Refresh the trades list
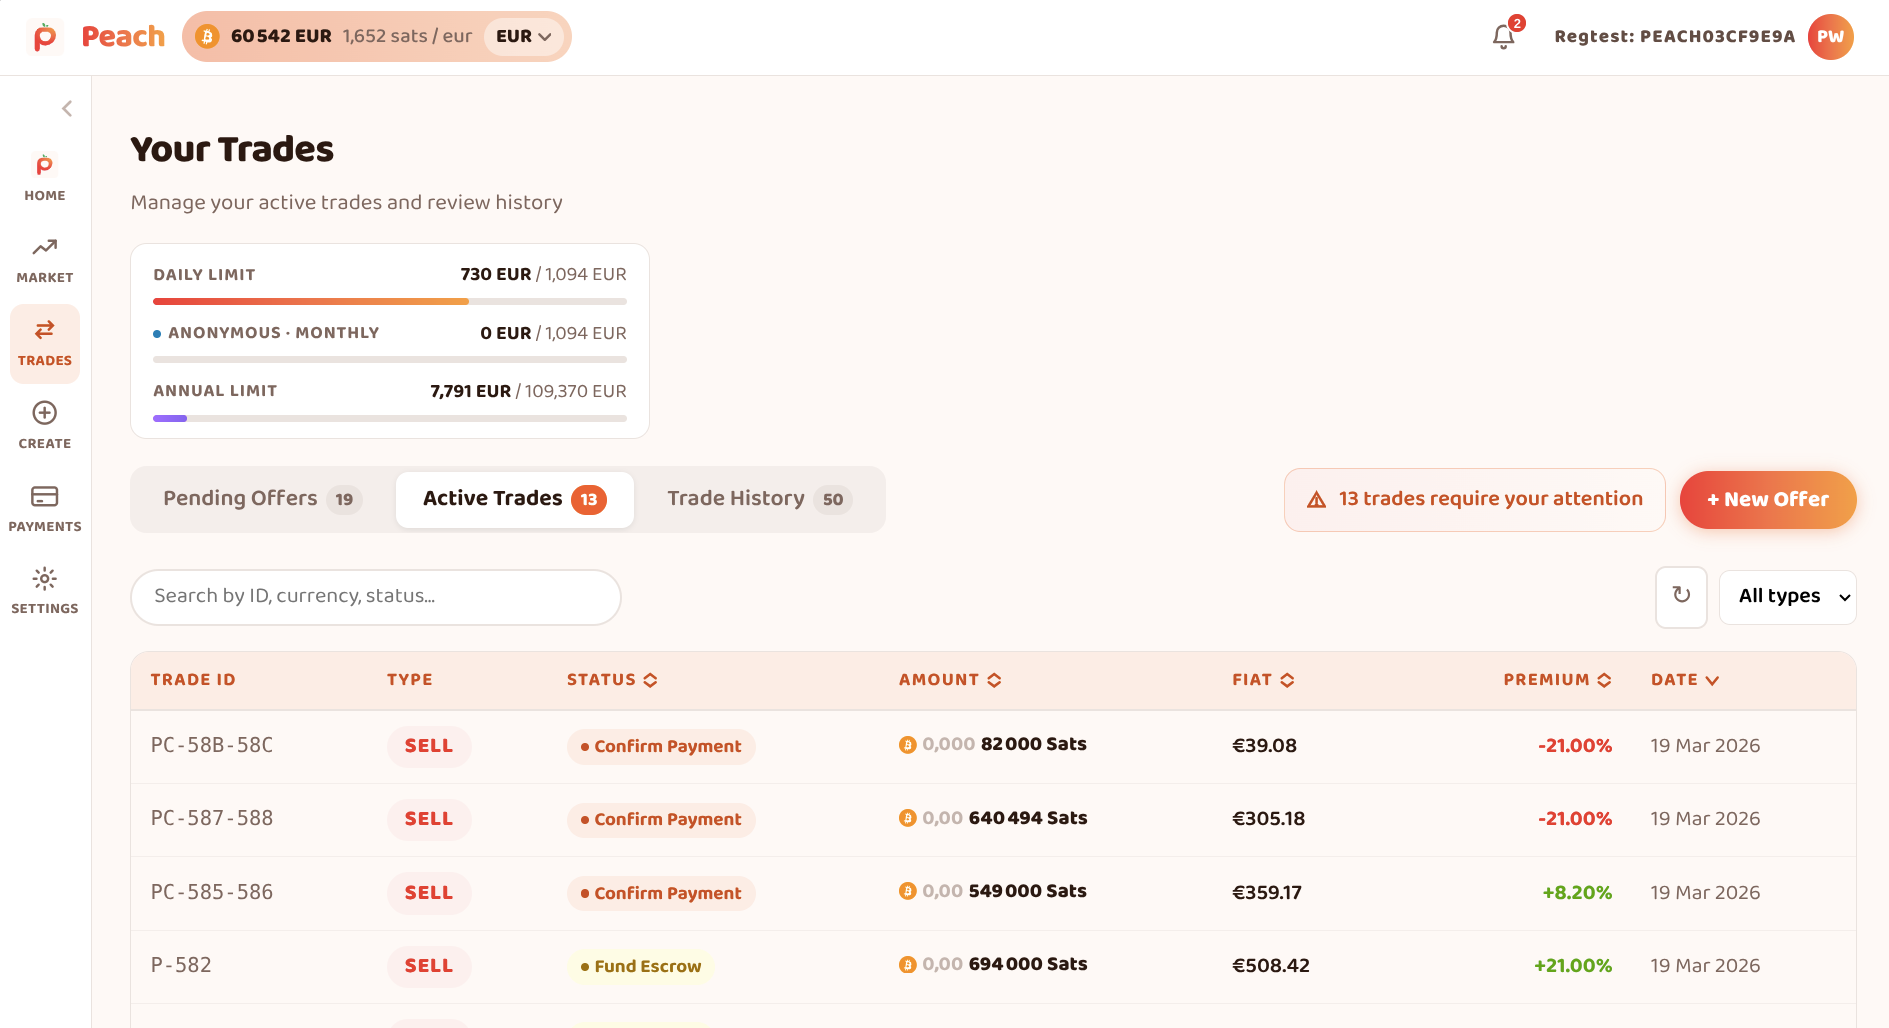Image resolution: width=1889 pixels, height=1028 pixels. [1681, 597]
